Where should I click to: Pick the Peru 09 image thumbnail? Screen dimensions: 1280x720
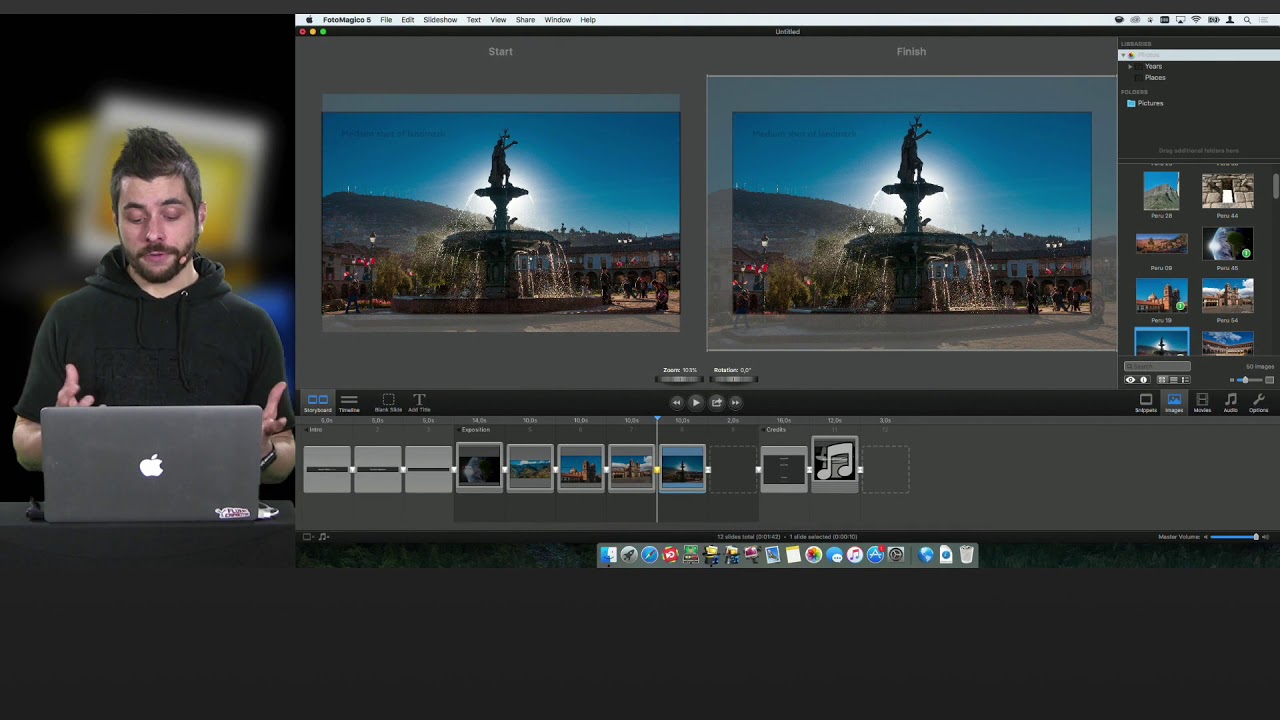pos(1161,243)
